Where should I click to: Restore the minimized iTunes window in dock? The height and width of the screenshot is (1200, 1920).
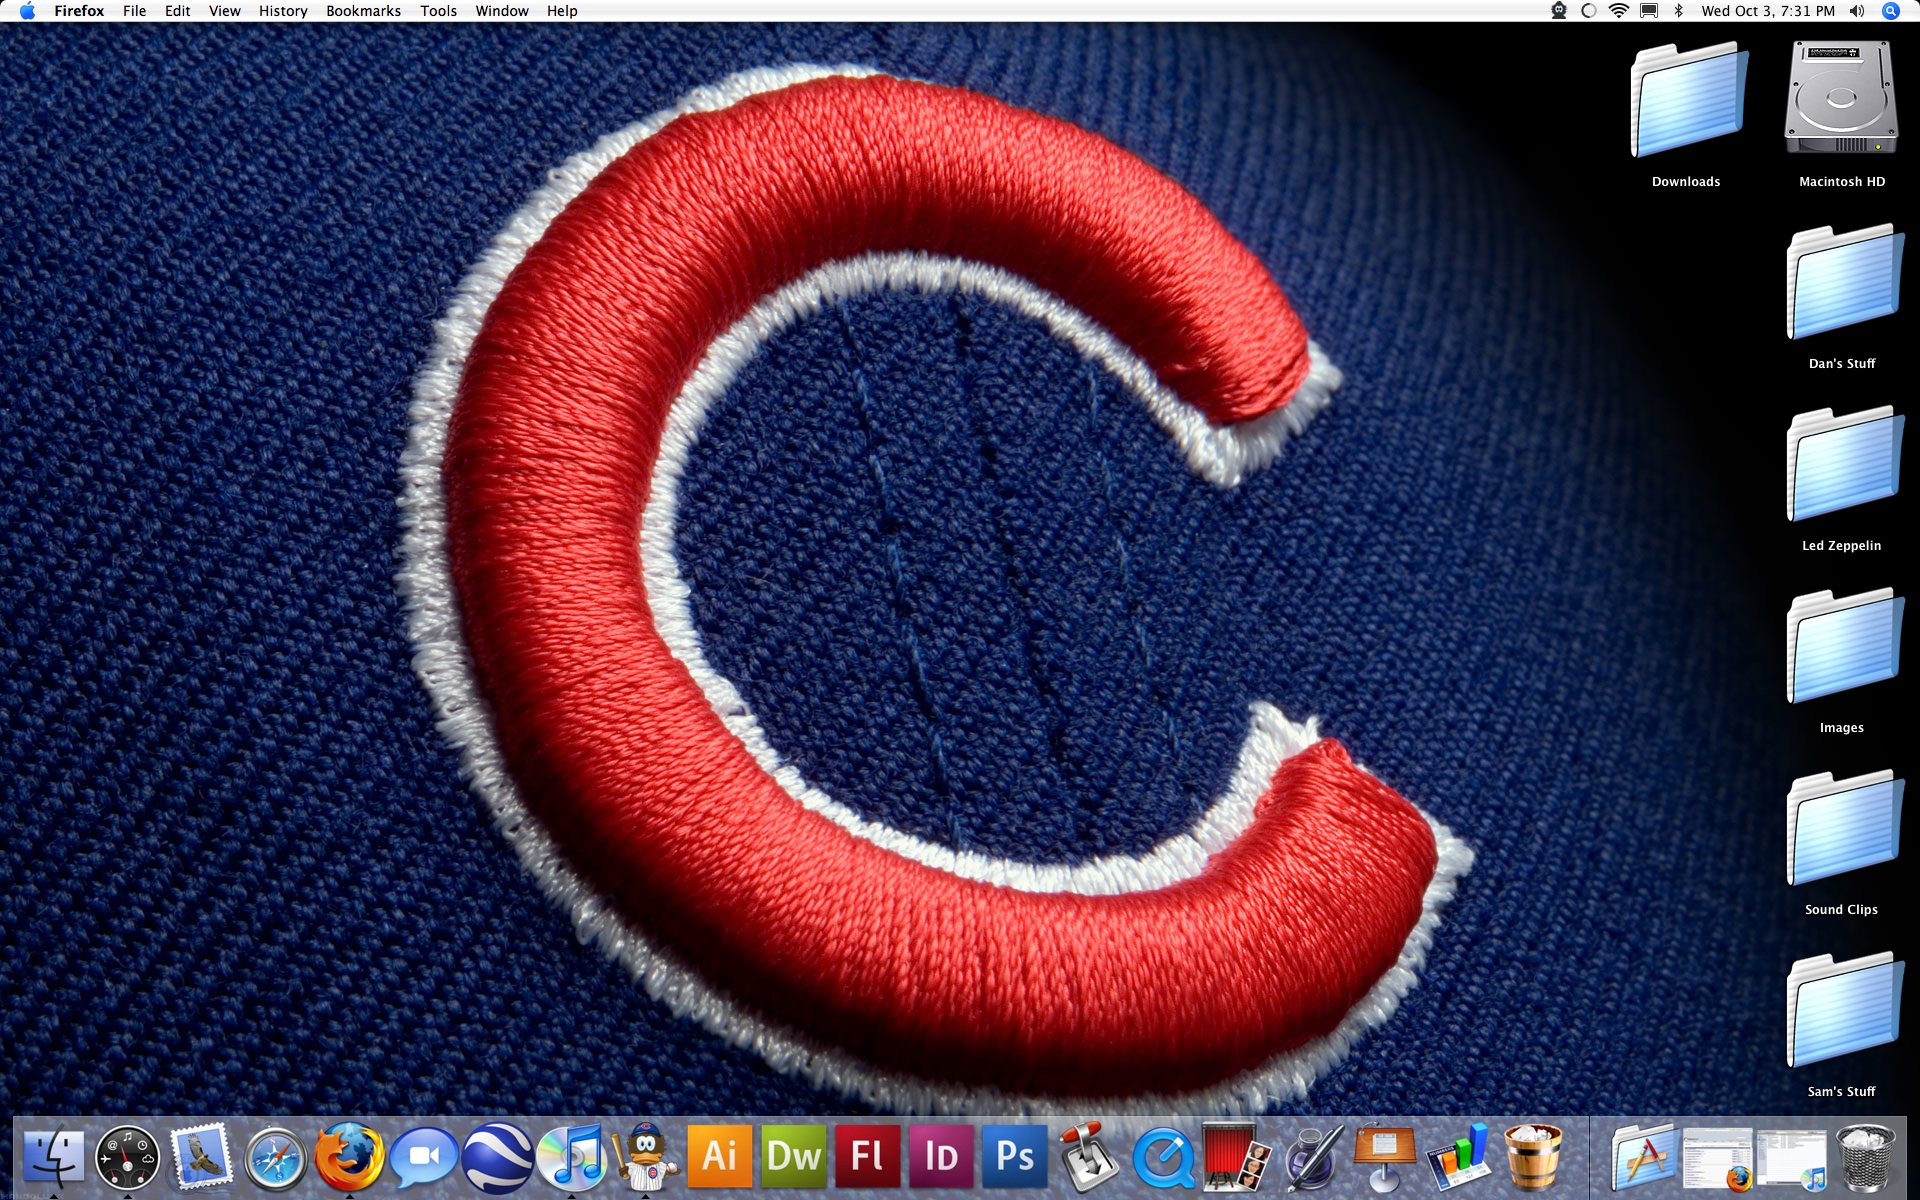pyautogui.click(x=1792, y=1160)
